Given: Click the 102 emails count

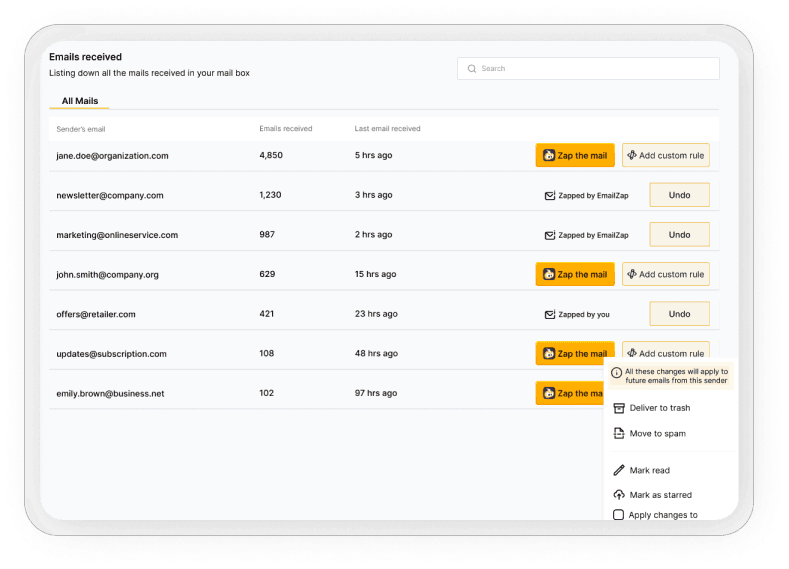Looking at the screenshot, I should [267, 393].
